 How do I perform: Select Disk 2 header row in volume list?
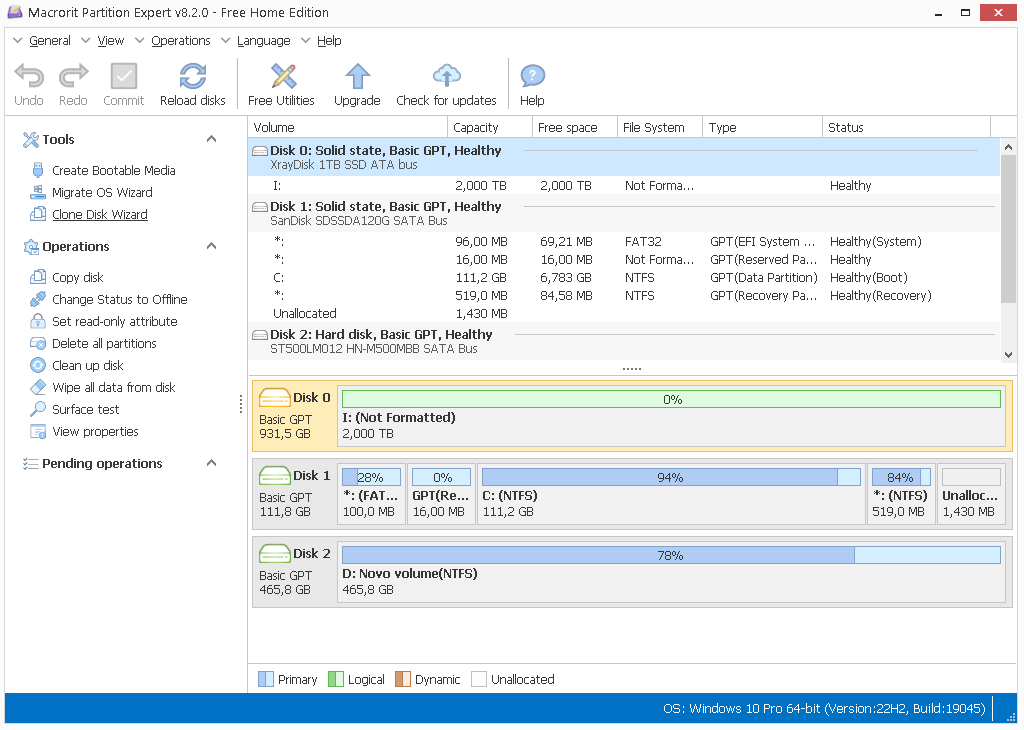(x=624, y=341)
